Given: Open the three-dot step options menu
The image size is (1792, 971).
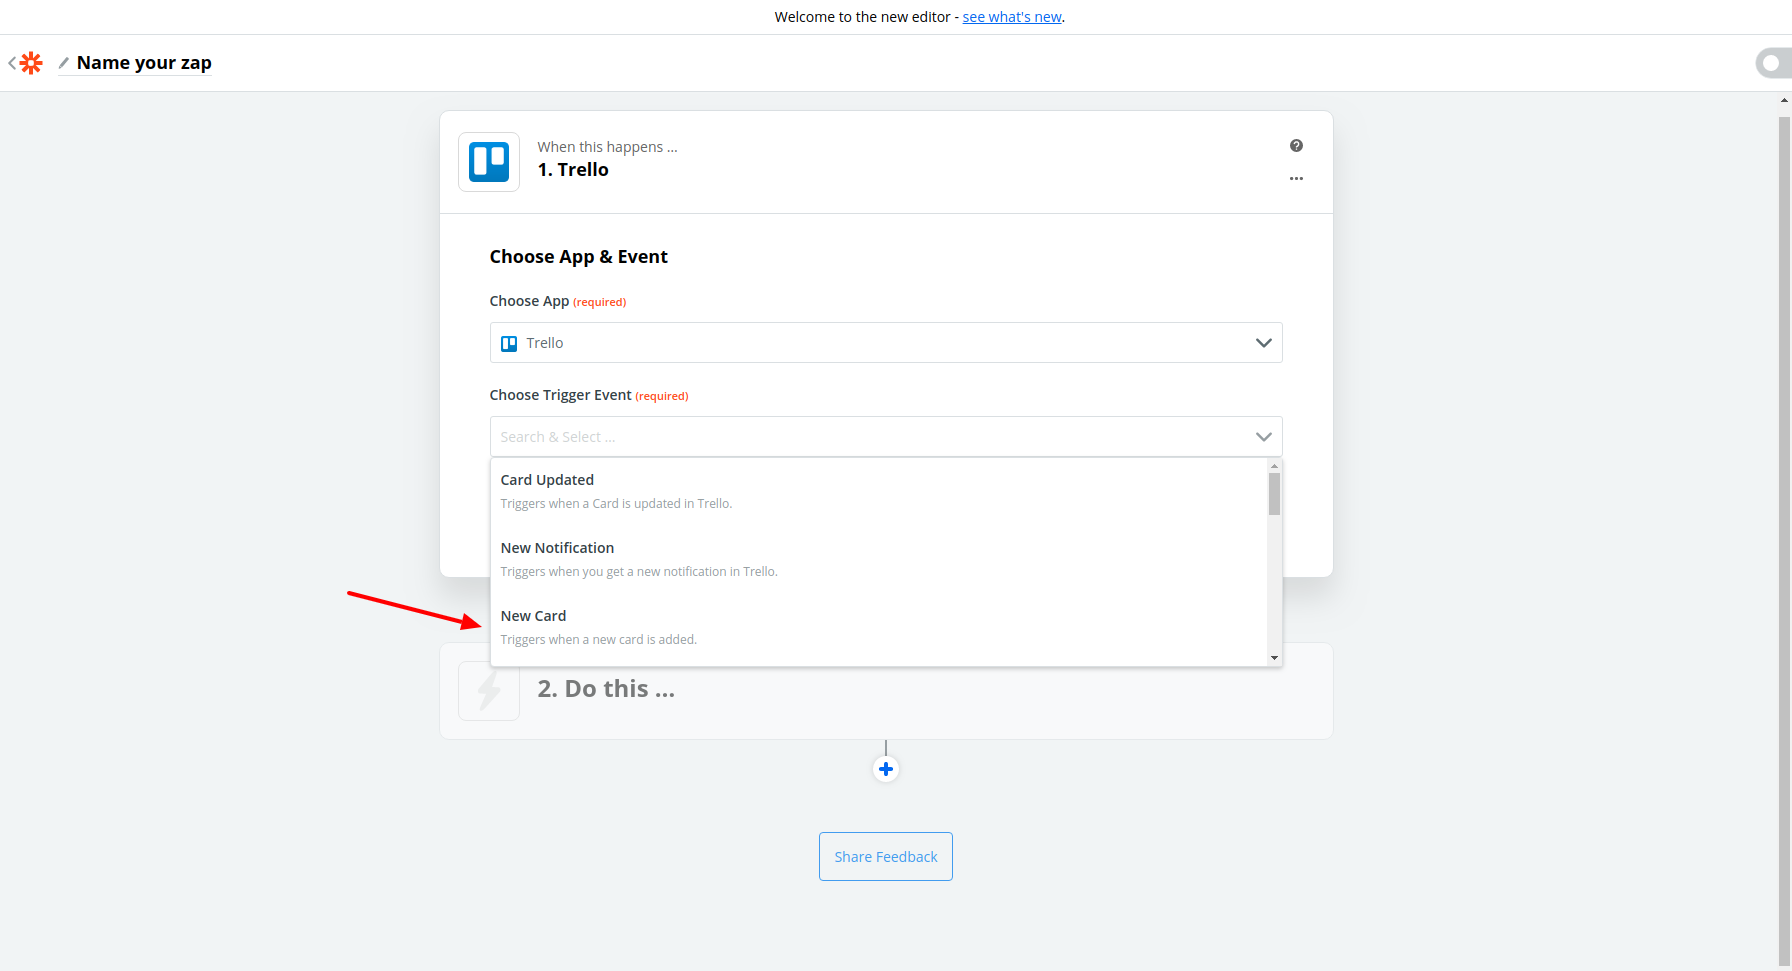Looking at the screenshot, I should click(x=1296, y=179).
